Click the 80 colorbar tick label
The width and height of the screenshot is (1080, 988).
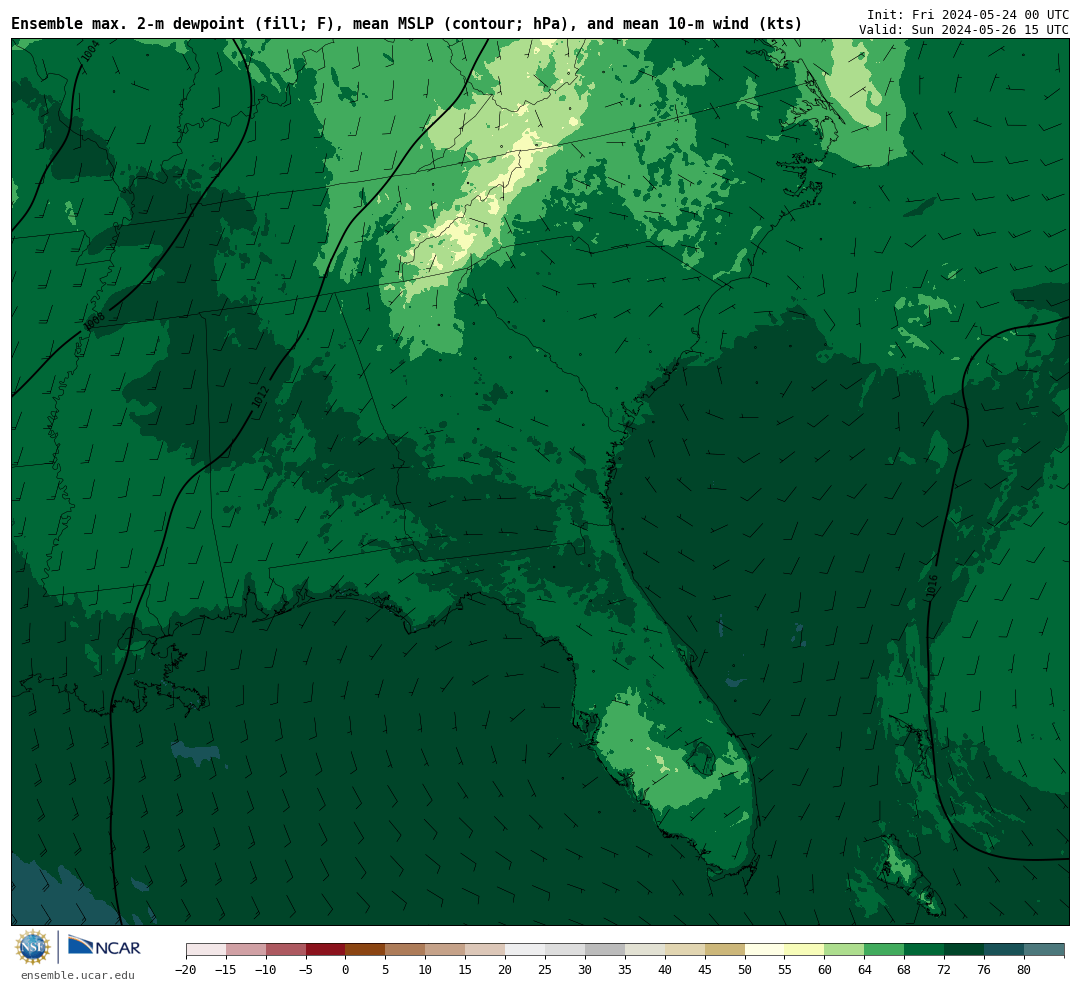click(x=1025, y=969)
